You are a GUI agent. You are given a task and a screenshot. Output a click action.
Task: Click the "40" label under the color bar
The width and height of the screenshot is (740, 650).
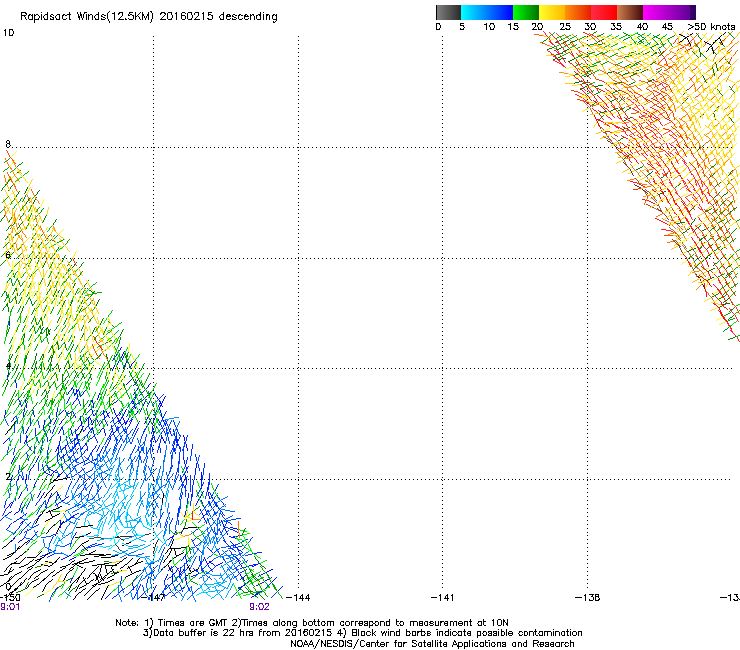(x=642, y=27)
